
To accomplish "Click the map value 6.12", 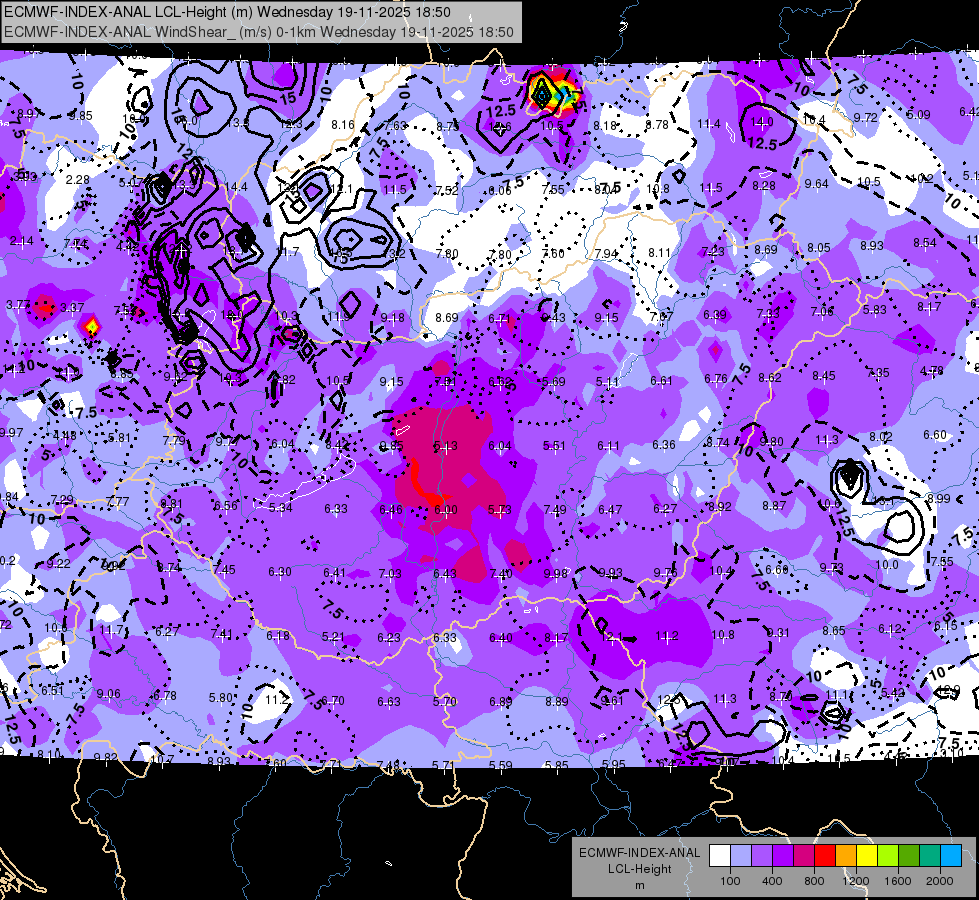I will 890,628.
